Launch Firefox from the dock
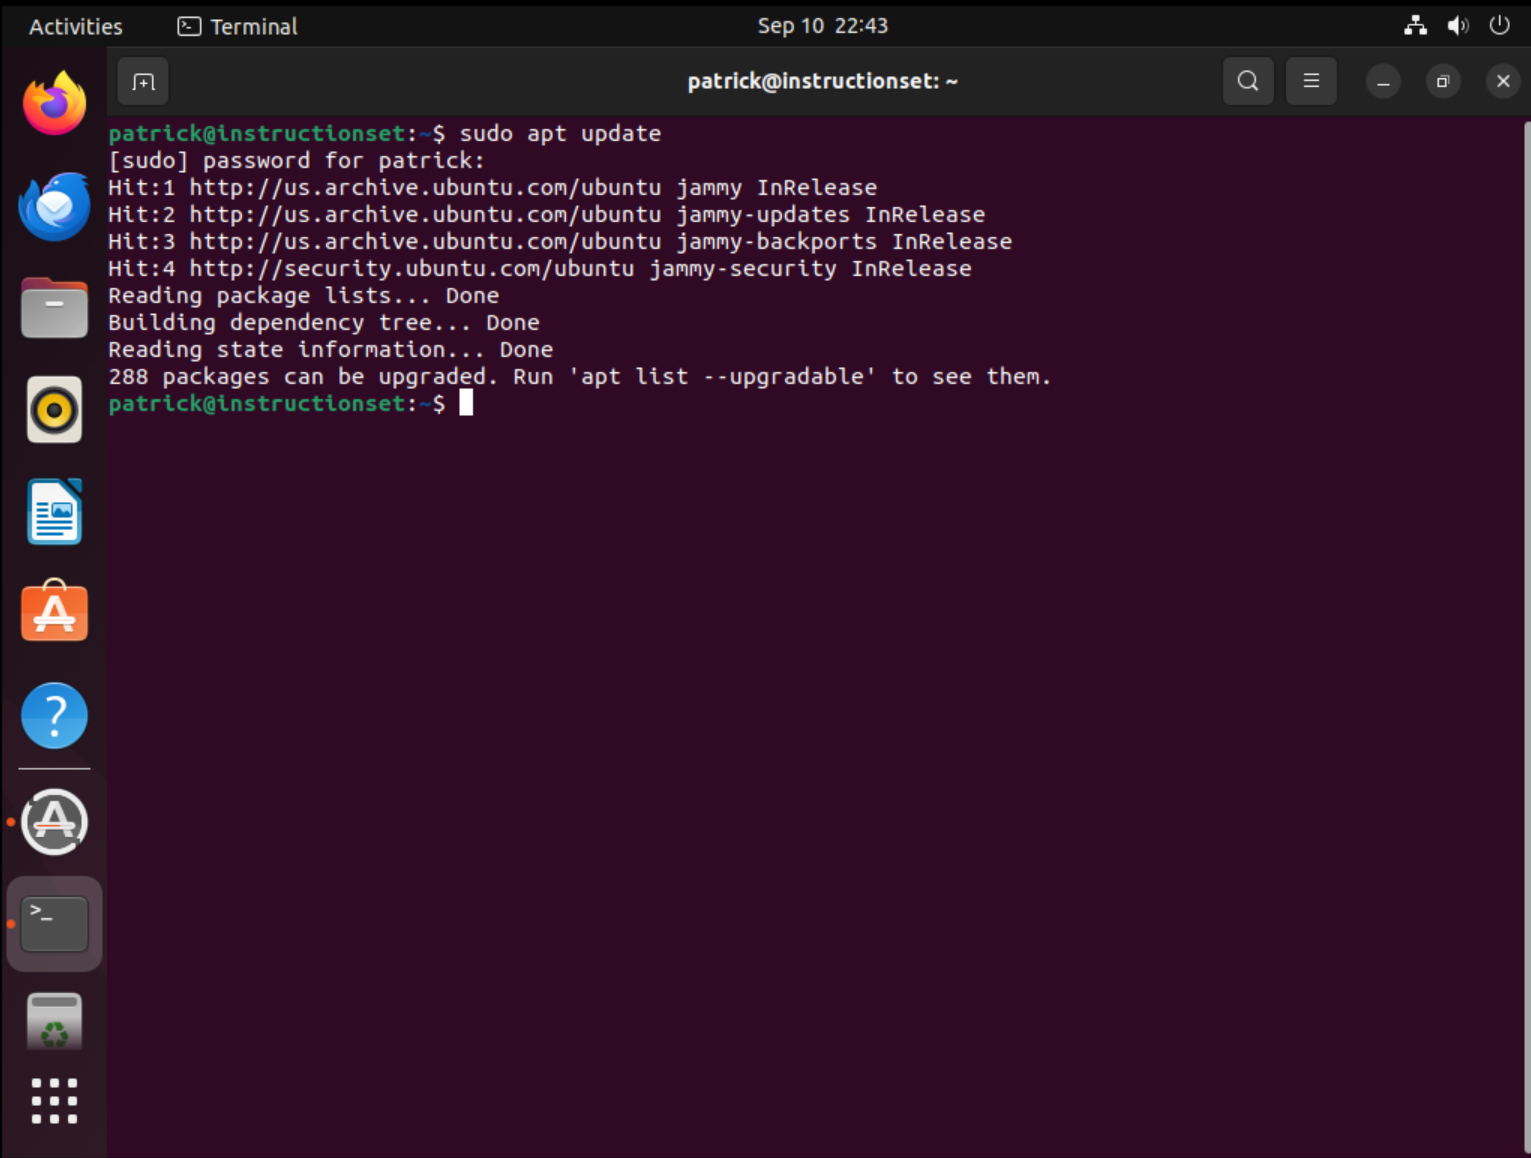The width and height of the screenshot is (1531, 1158). [x=55, y=103]
